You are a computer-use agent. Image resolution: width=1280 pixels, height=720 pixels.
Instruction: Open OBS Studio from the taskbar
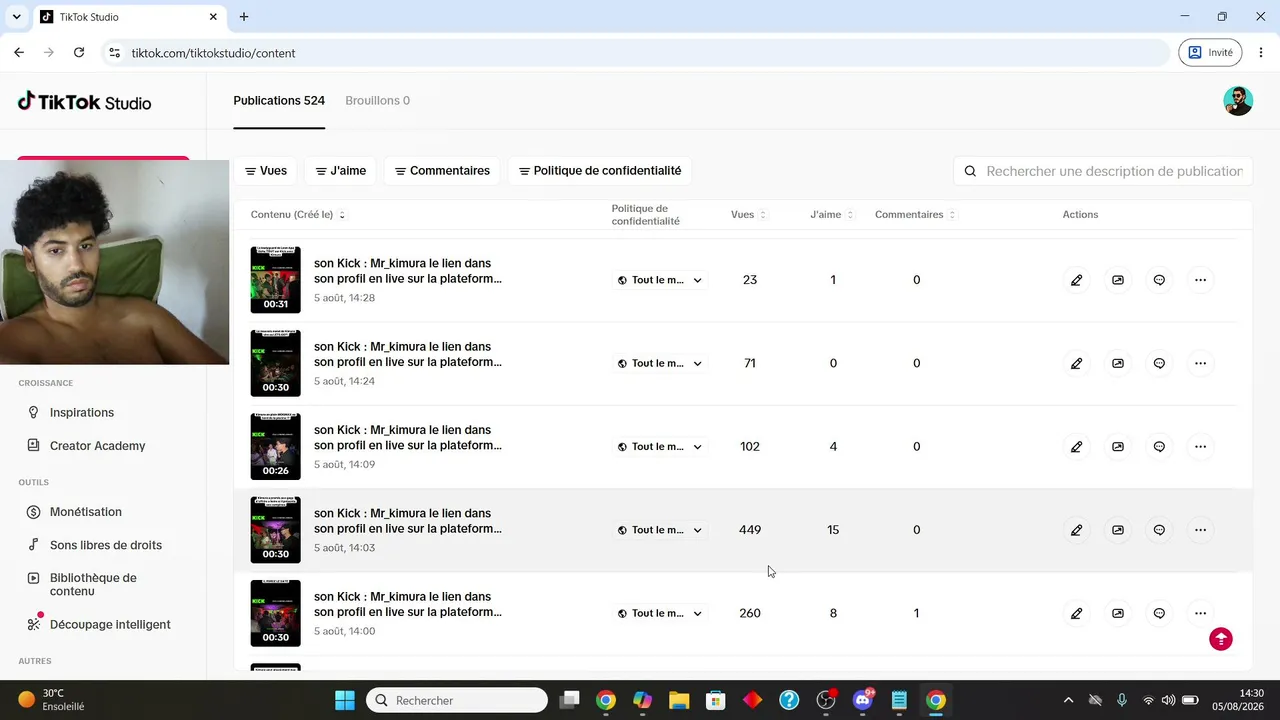point(826,700)
